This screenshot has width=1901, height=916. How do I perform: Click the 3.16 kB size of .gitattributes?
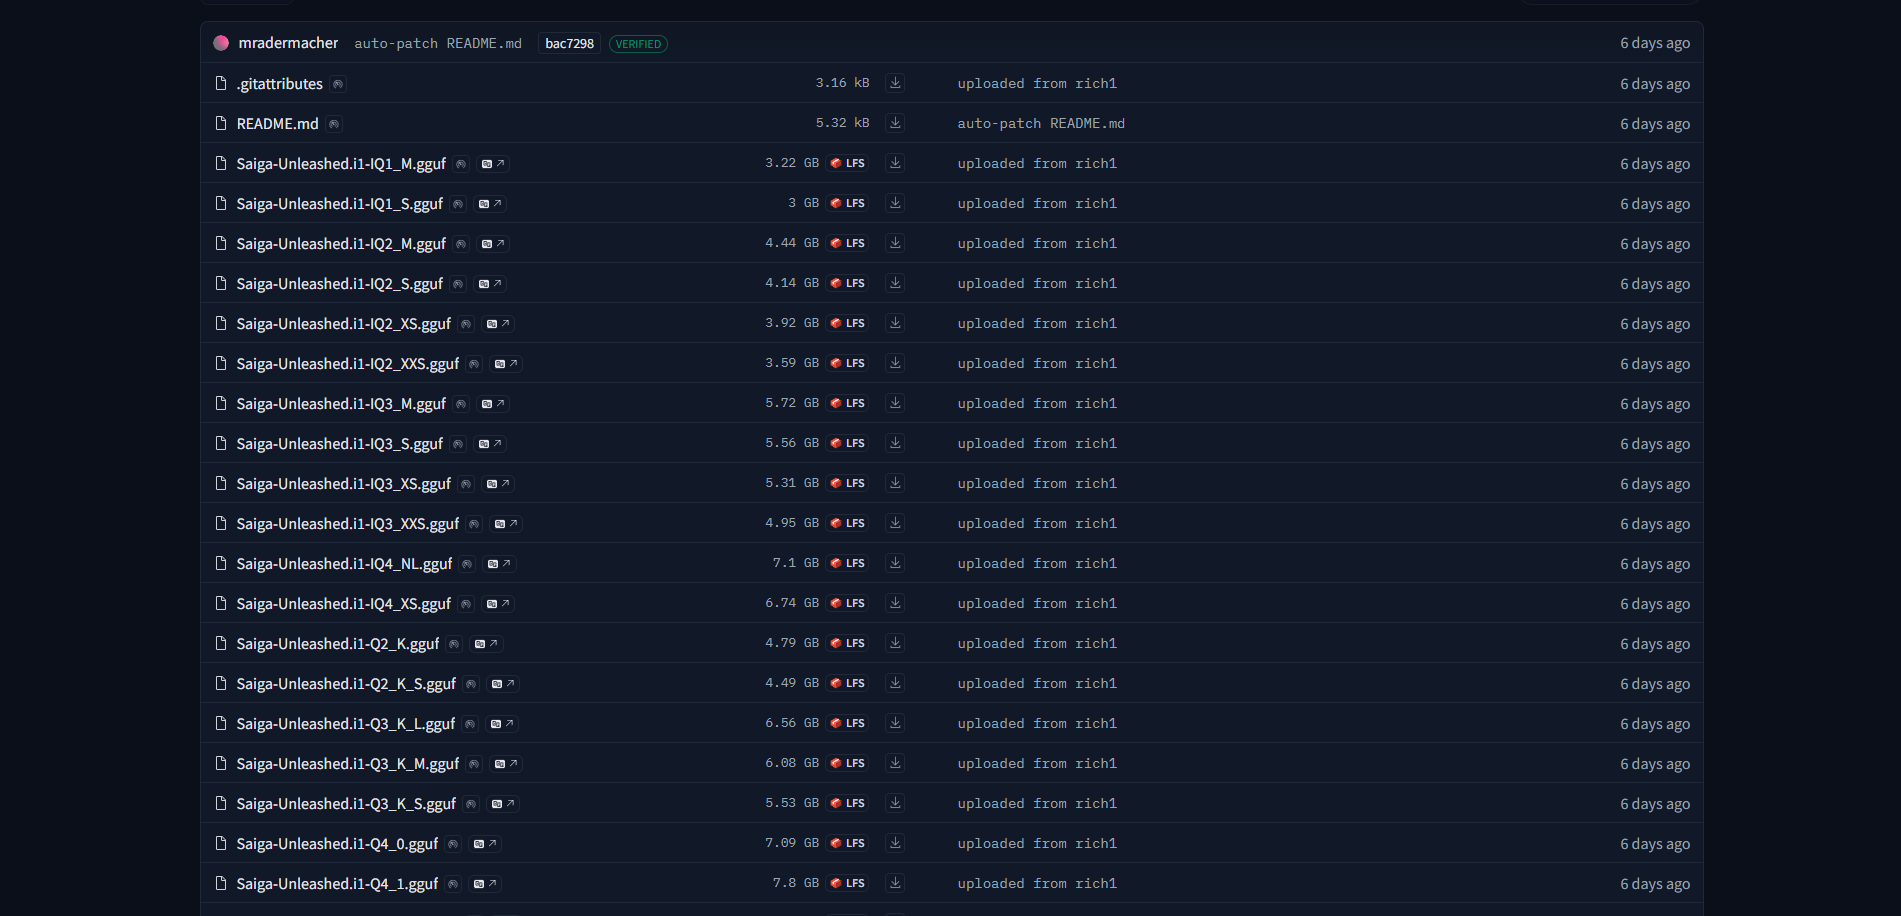(x=842, y=83)
